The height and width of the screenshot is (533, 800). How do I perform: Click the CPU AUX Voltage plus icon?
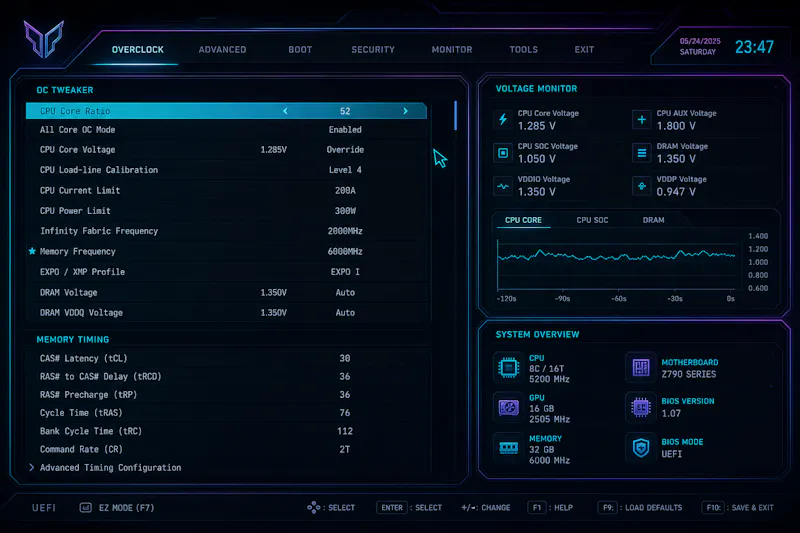coord(641,119)
